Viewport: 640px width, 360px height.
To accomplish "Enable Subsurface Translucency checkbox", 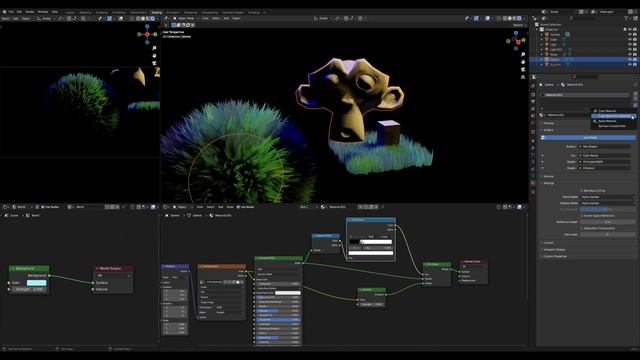I will pos(582,228).
